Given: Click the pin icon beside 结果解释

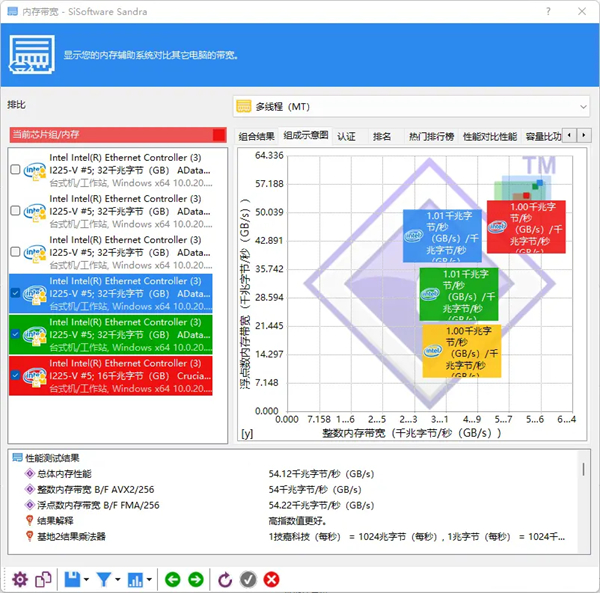Looking at the screenshot, I should click(x=29, y=521).
